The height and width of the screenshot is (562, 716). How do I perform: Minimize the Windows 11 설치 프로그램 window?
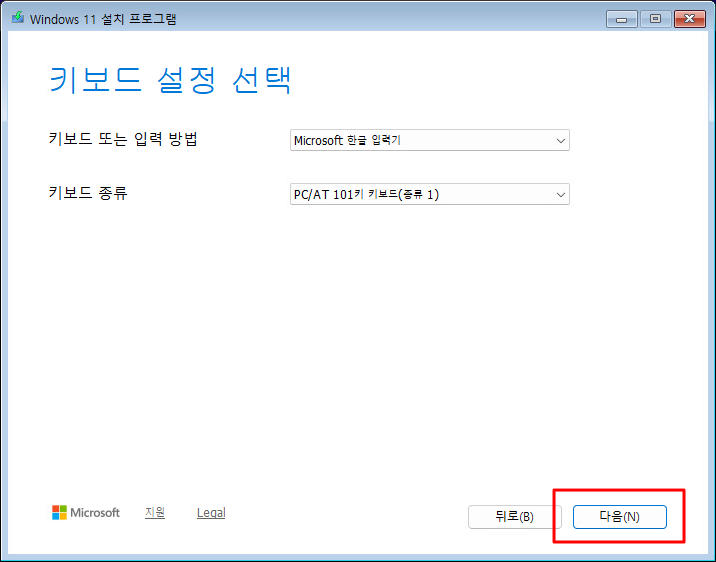tap(621, 19)
